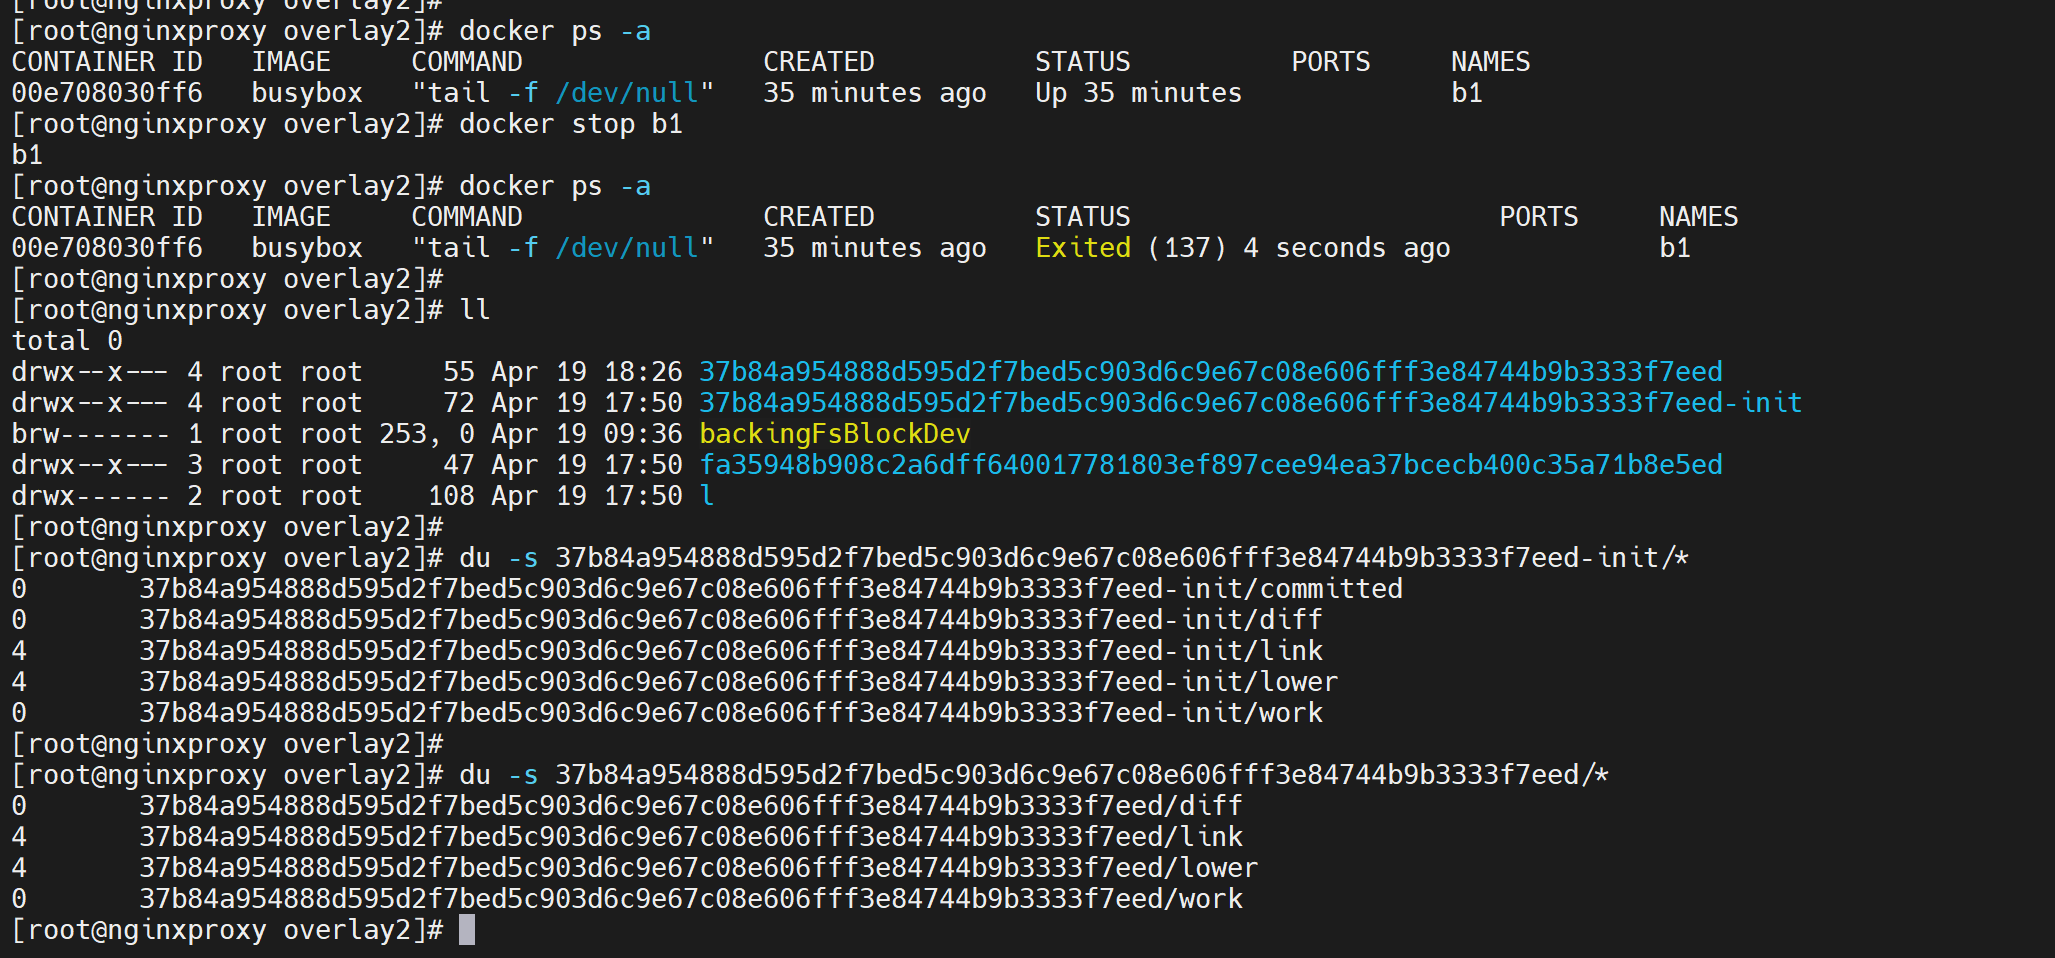The width and height of the screenshot is (2055, 958).
Task: Click the fa35948b directory name in listing
Action: click(1210, 465)
